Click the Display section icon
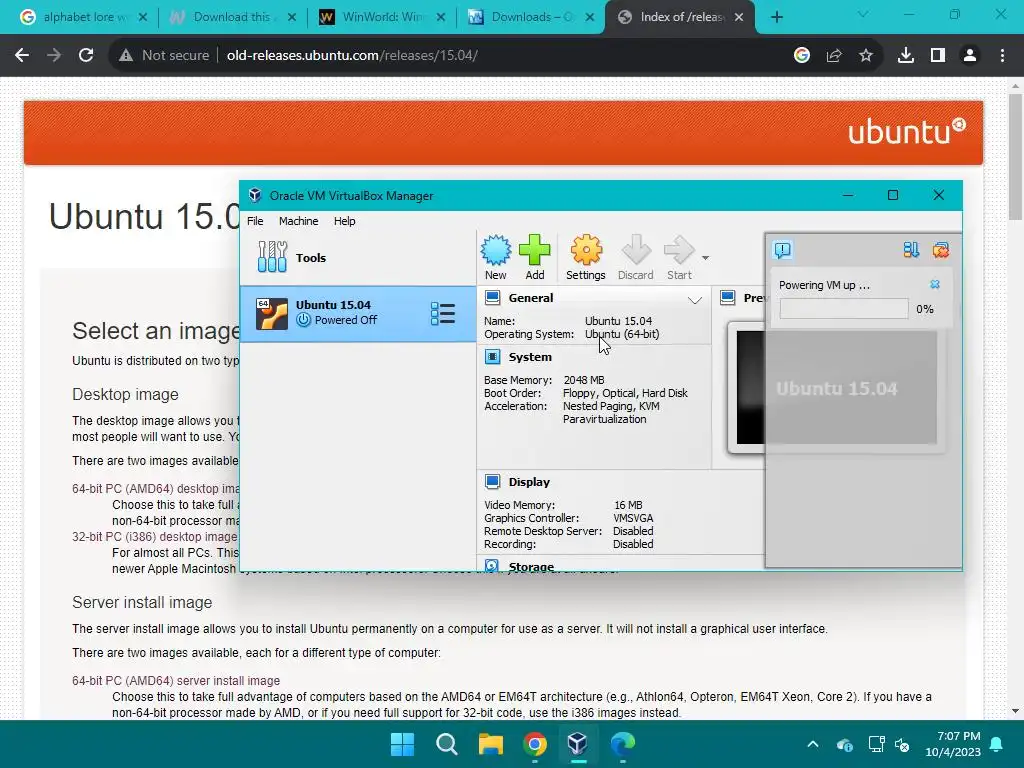This screenshot has height=768, width=1024. [492, 482]
